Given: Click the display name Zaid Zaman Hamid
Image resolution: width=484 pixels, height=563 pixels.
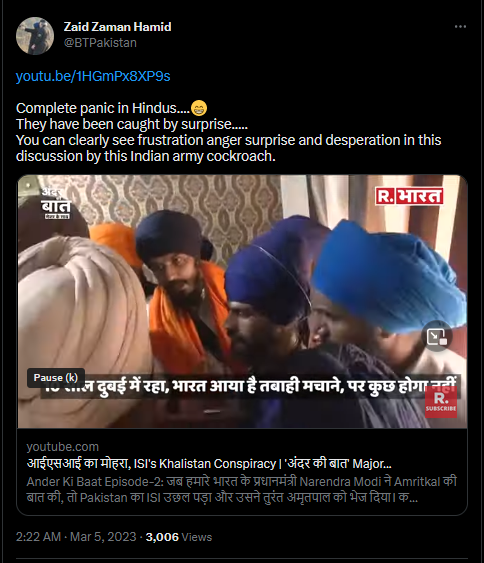Looking at the screenshot, I should point(117,27).
